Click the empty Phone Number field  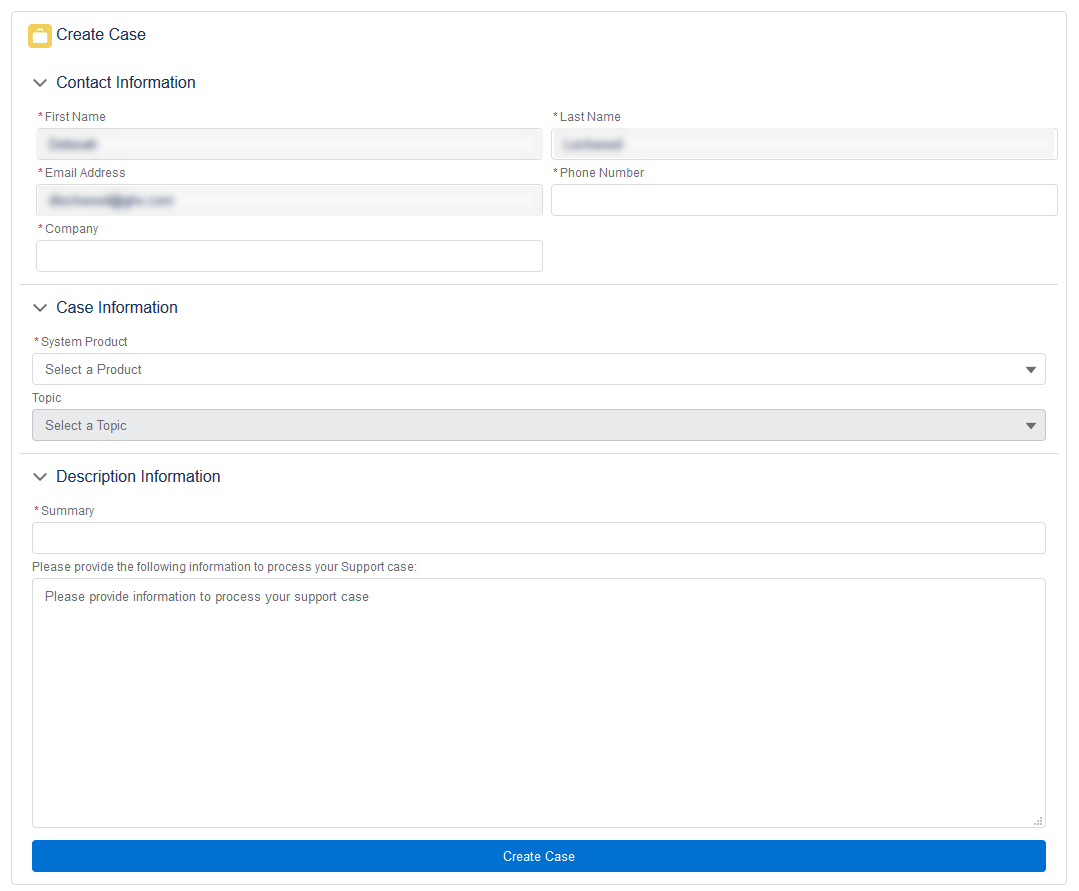[x=803, y=200]
